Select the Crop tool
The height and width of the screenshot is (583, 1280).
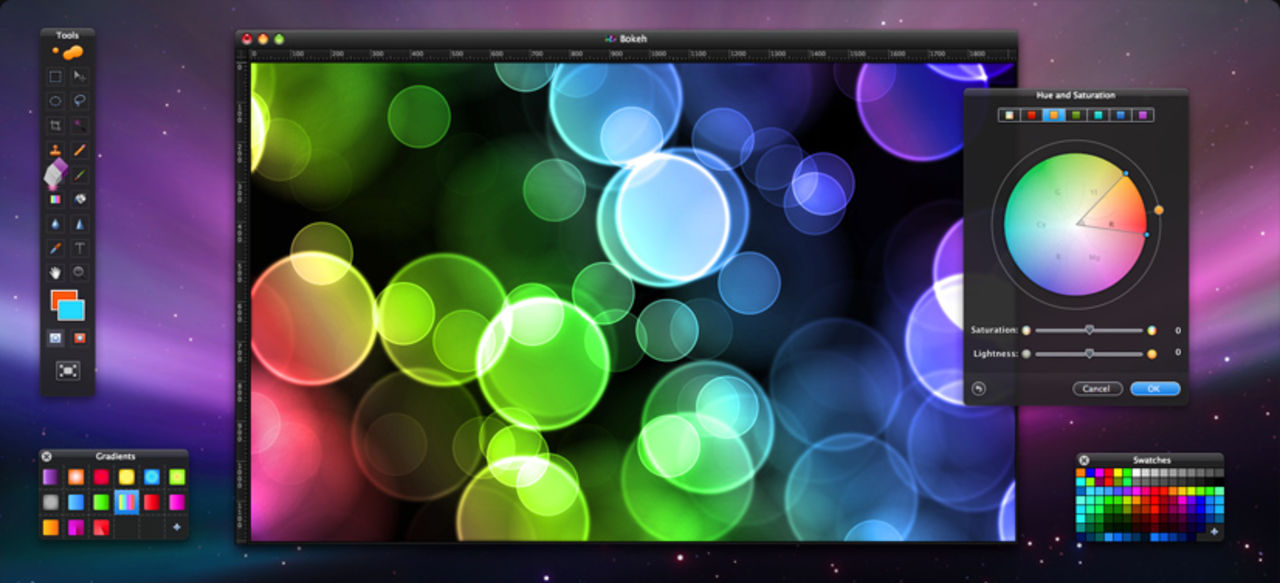(54, 124)
